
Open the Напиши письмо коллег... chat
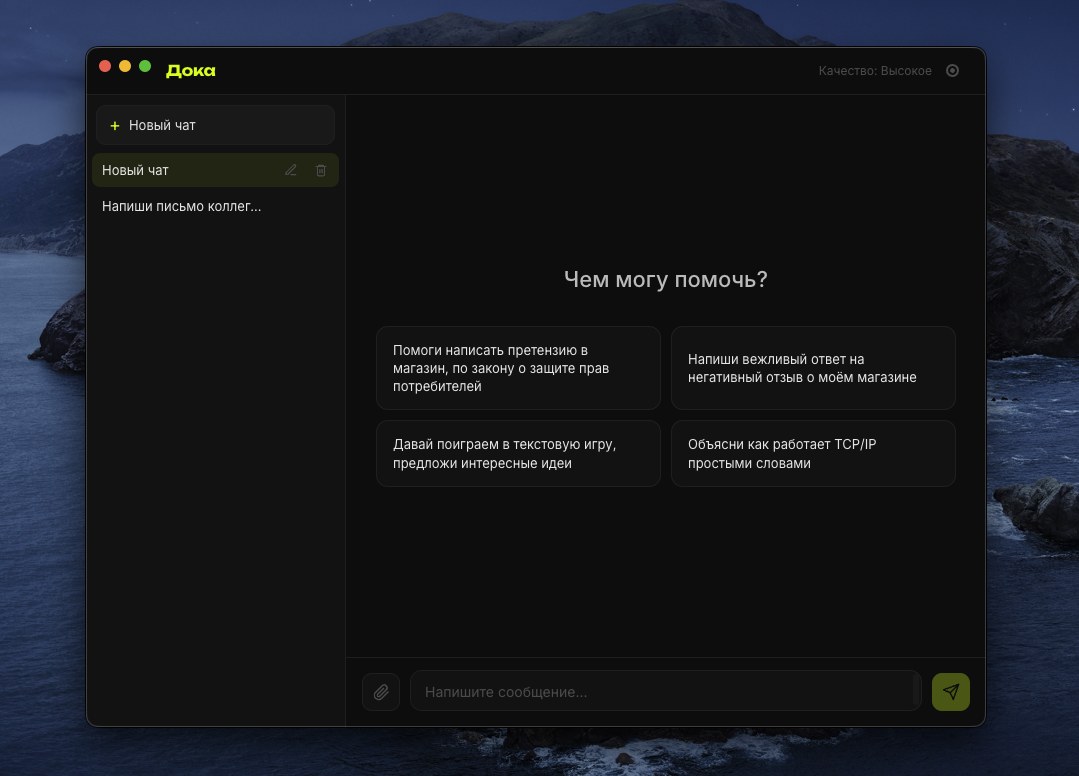coord(215,206)
